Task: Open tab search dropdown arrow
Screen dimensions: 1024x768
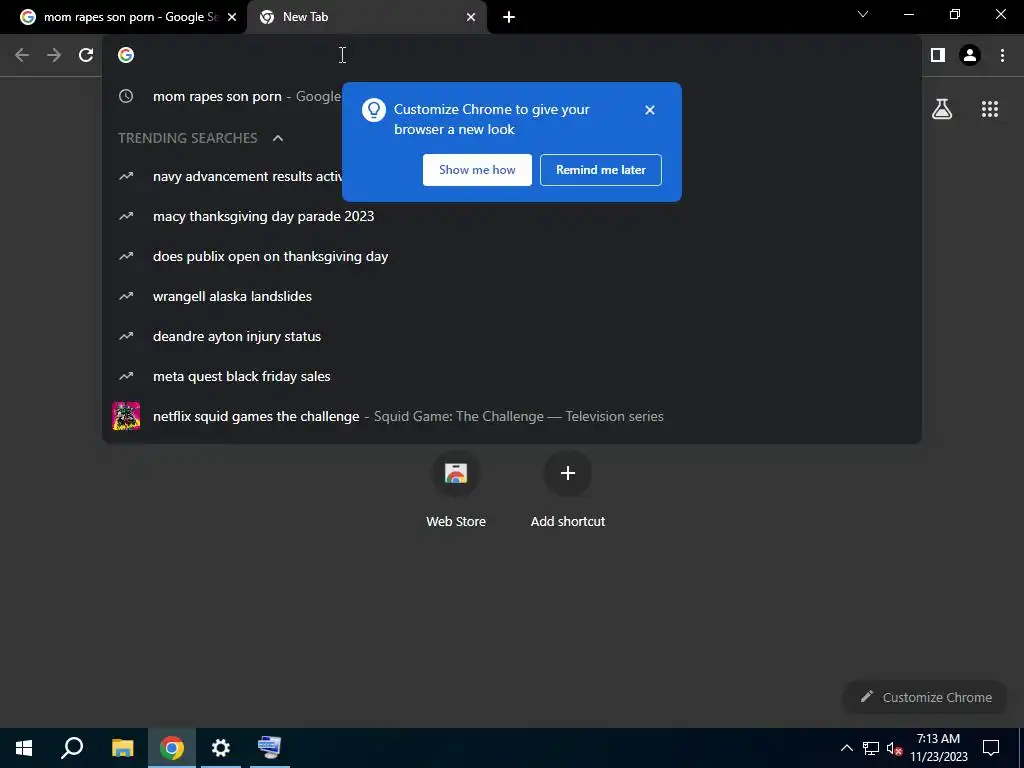Action: (x=863, y=14)
